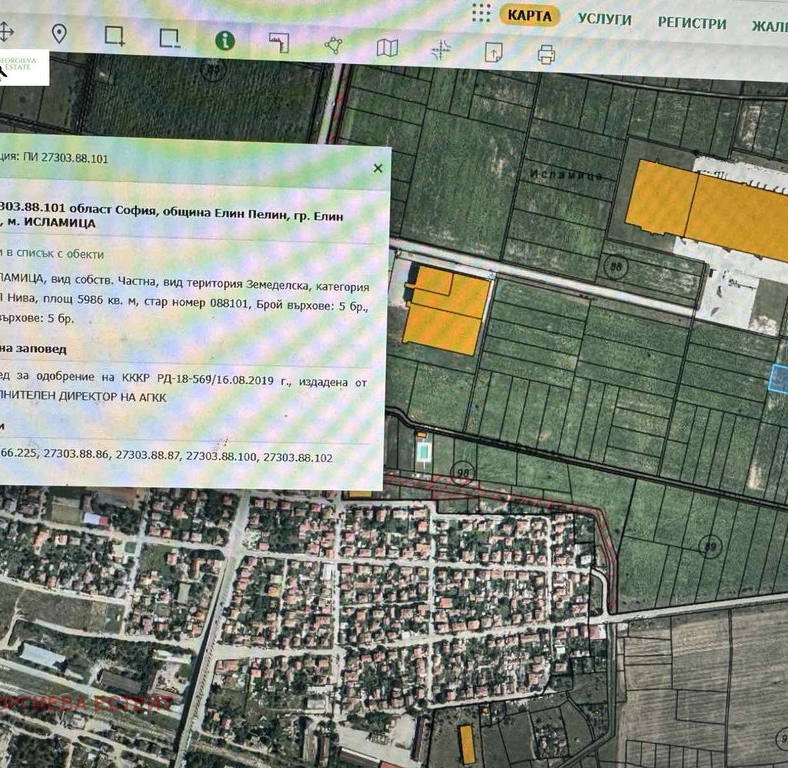Close the parcel info popup
The width and height of the screenshot is (788, 768).
click(x=378, y=168)
